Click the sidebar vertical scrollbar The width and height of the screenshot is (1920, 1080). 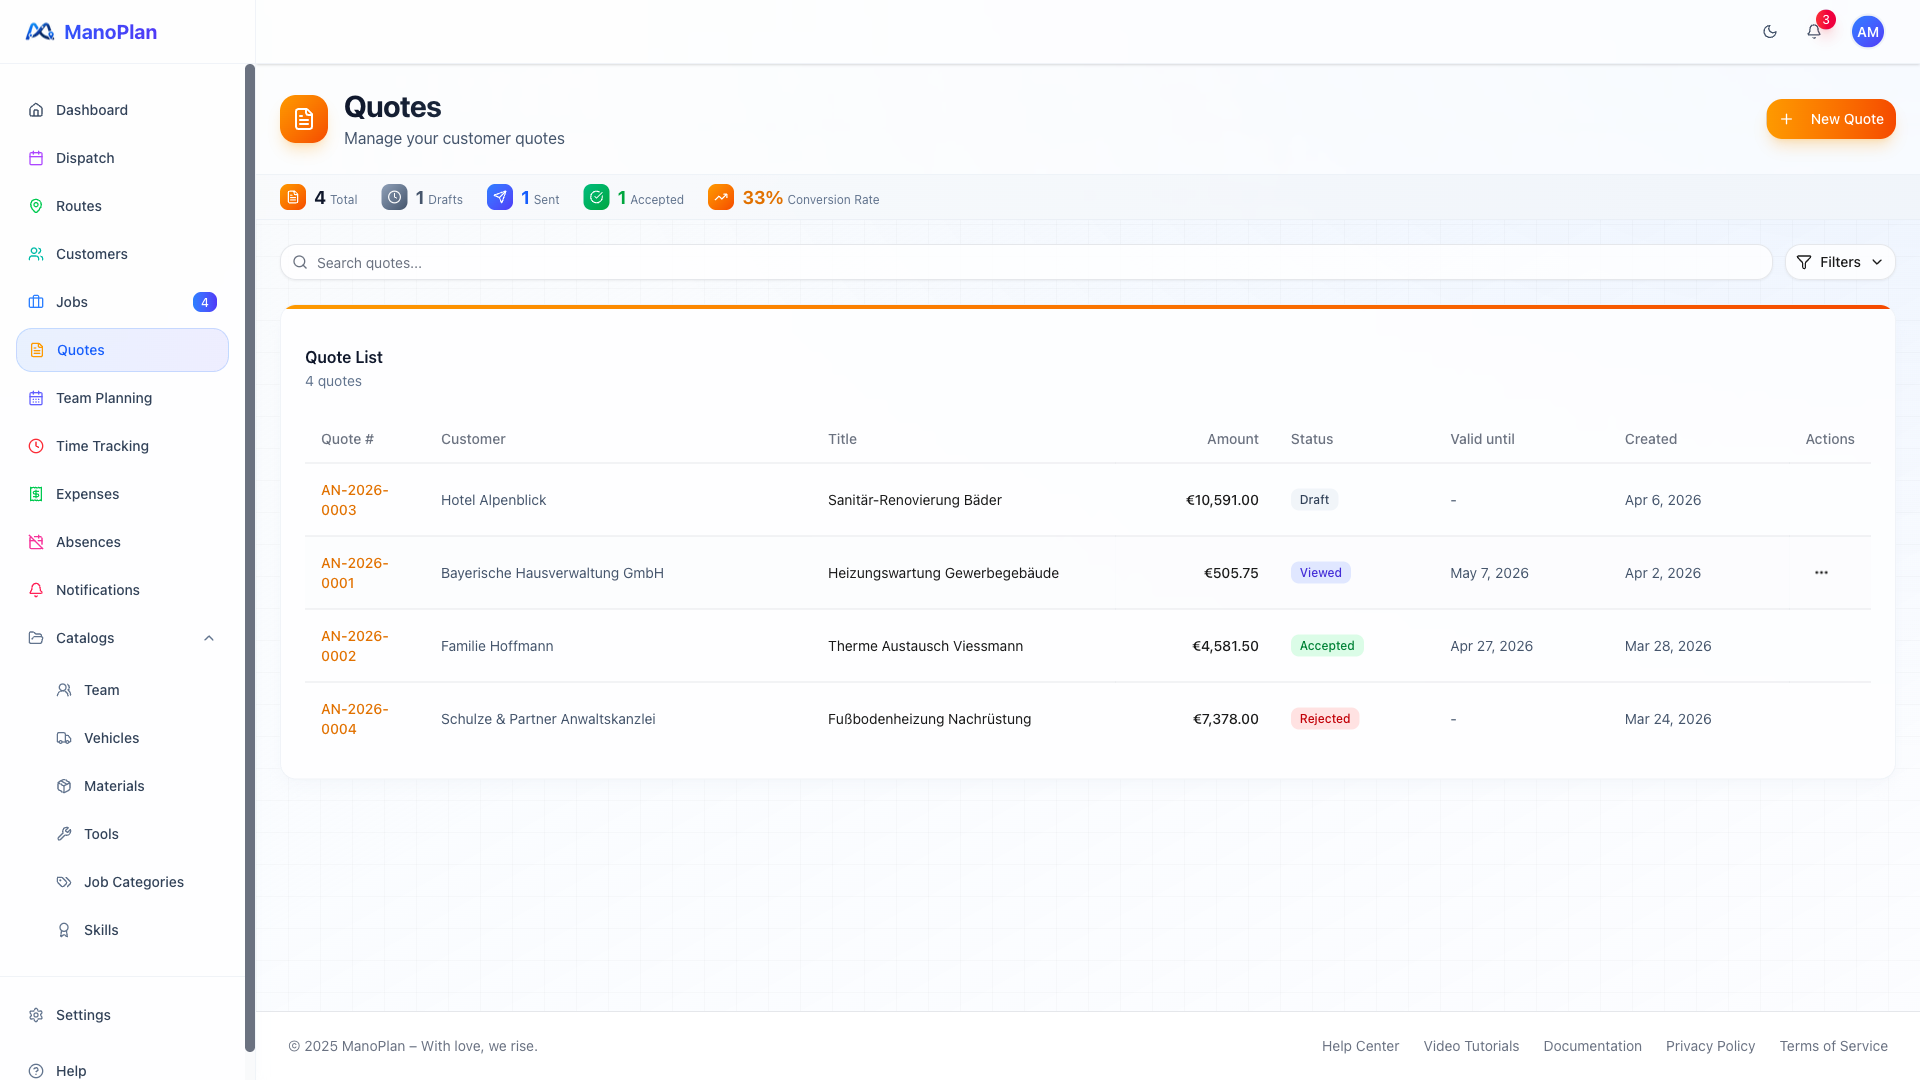pyautogui.click(x=250, y=556)
